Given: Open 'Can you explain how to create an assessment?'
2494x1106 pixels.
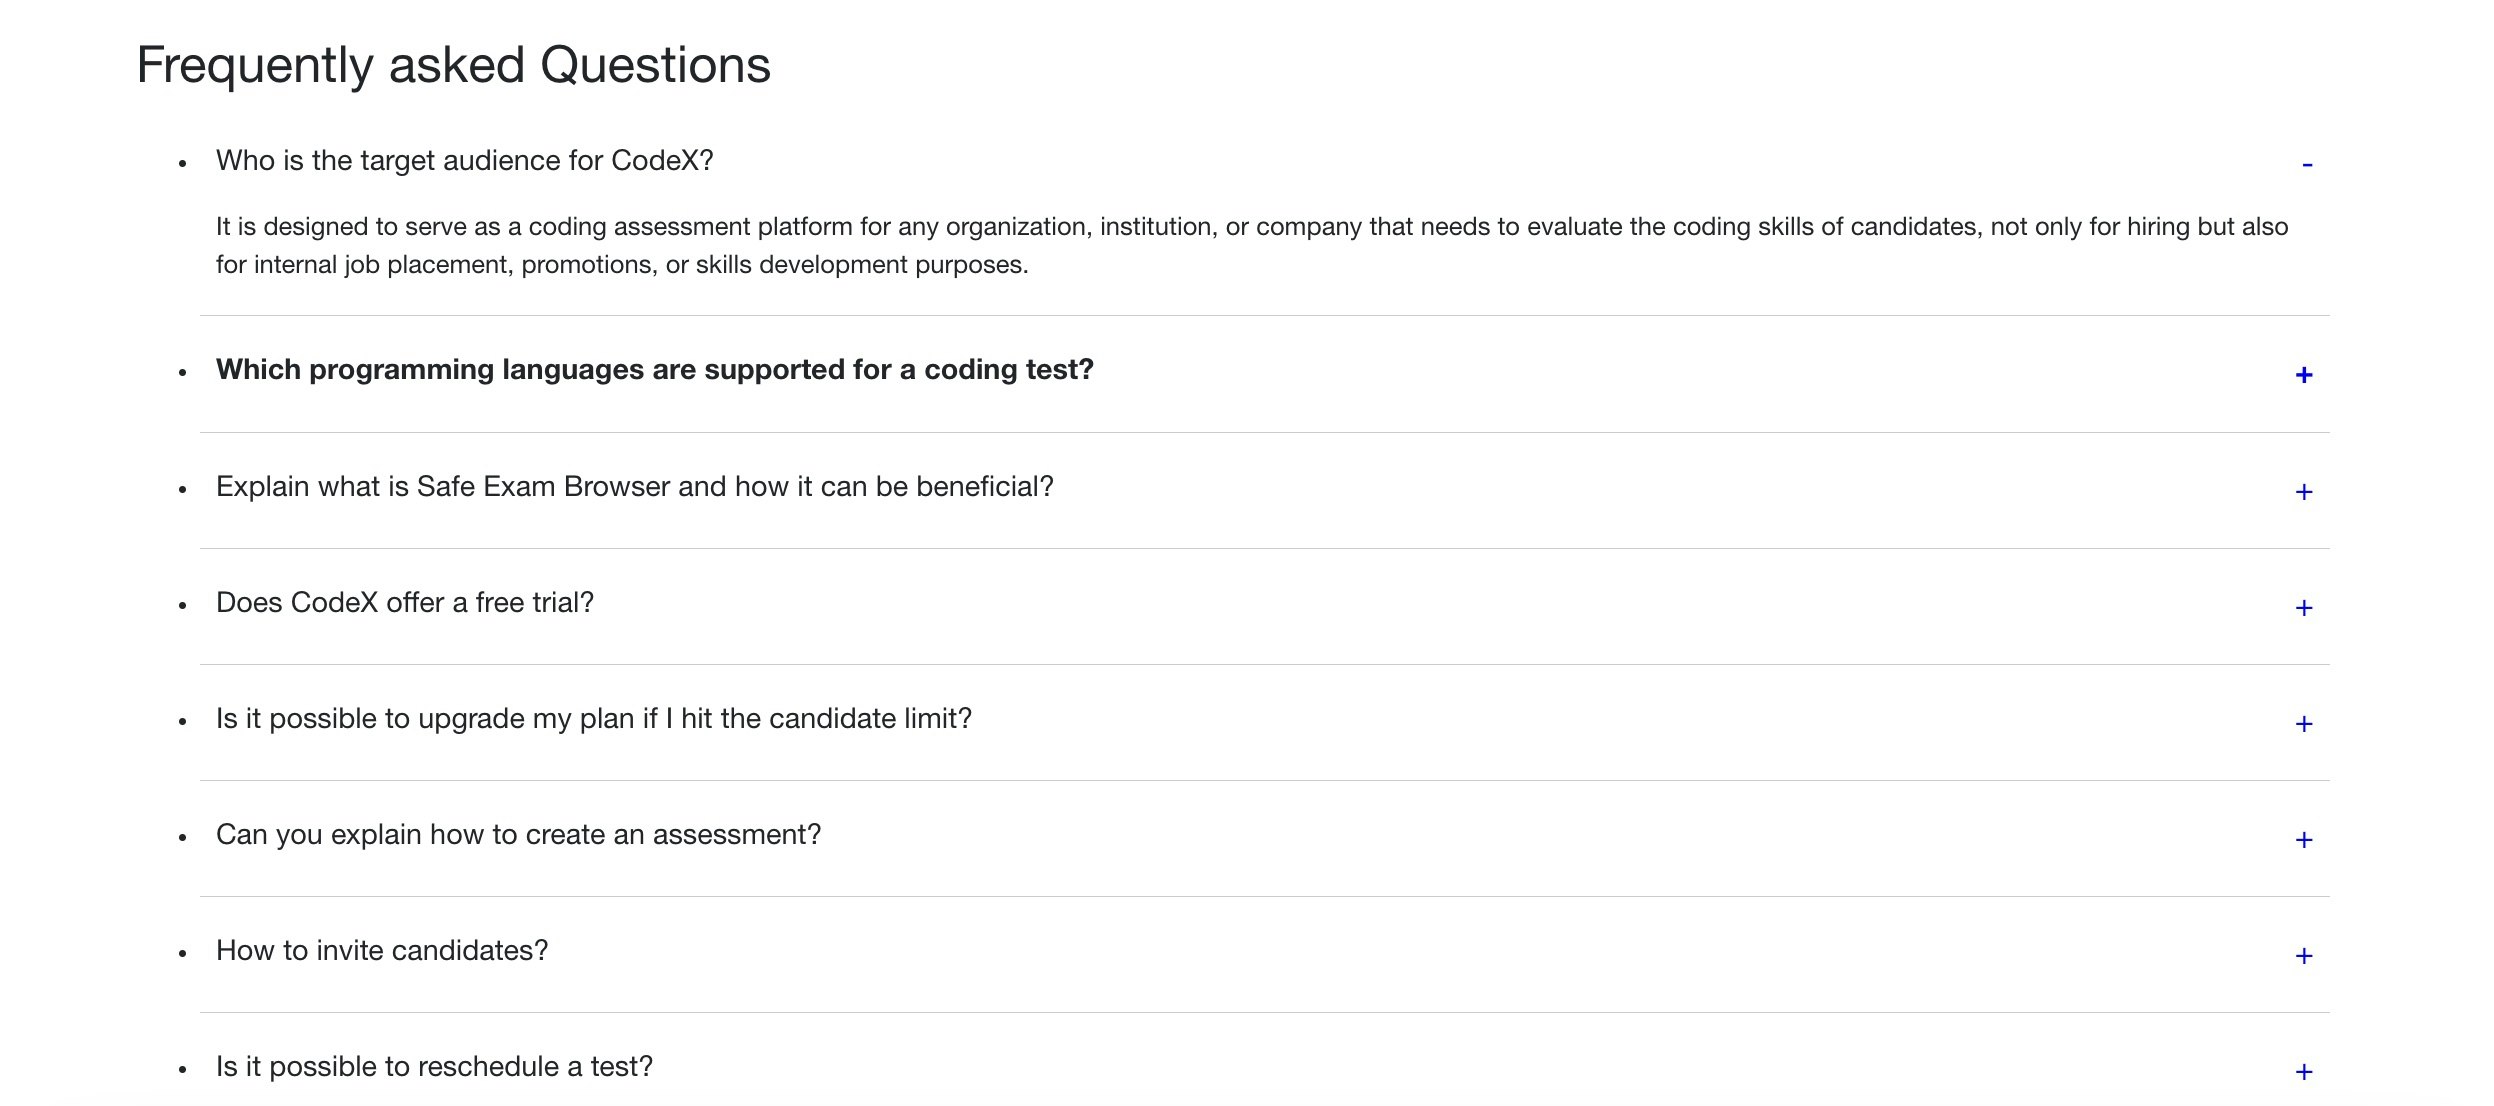Looking at the screenshot, I should coord(518,835).
